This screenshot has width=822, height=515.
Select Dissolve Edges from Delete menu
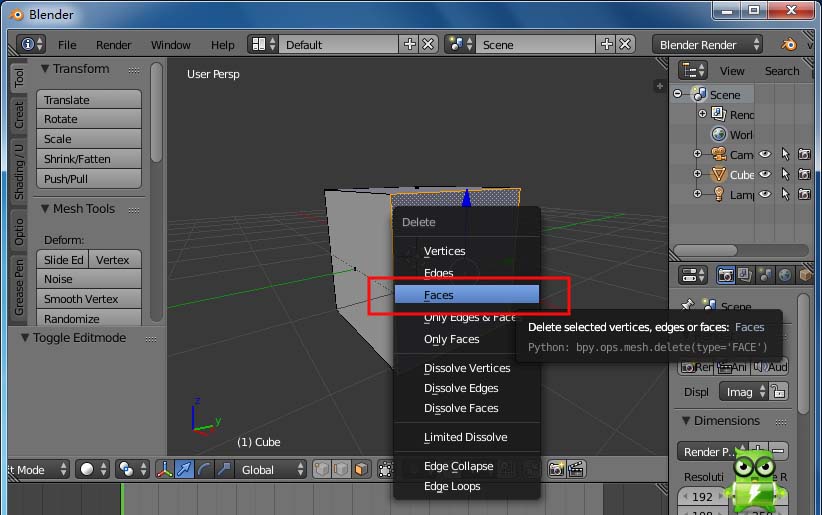[x=461, y=388]
